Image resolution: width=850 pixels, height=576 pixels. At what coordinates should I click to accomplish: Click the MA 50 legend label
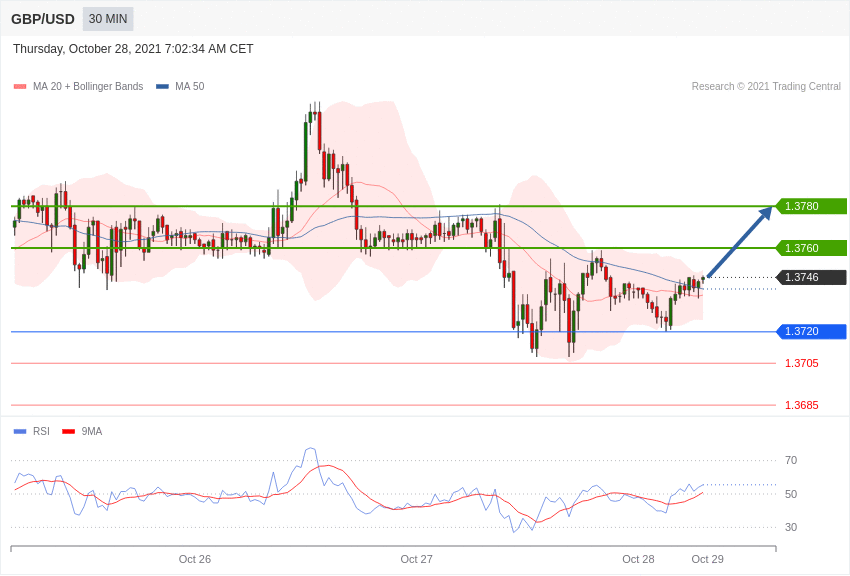(189, 86)
